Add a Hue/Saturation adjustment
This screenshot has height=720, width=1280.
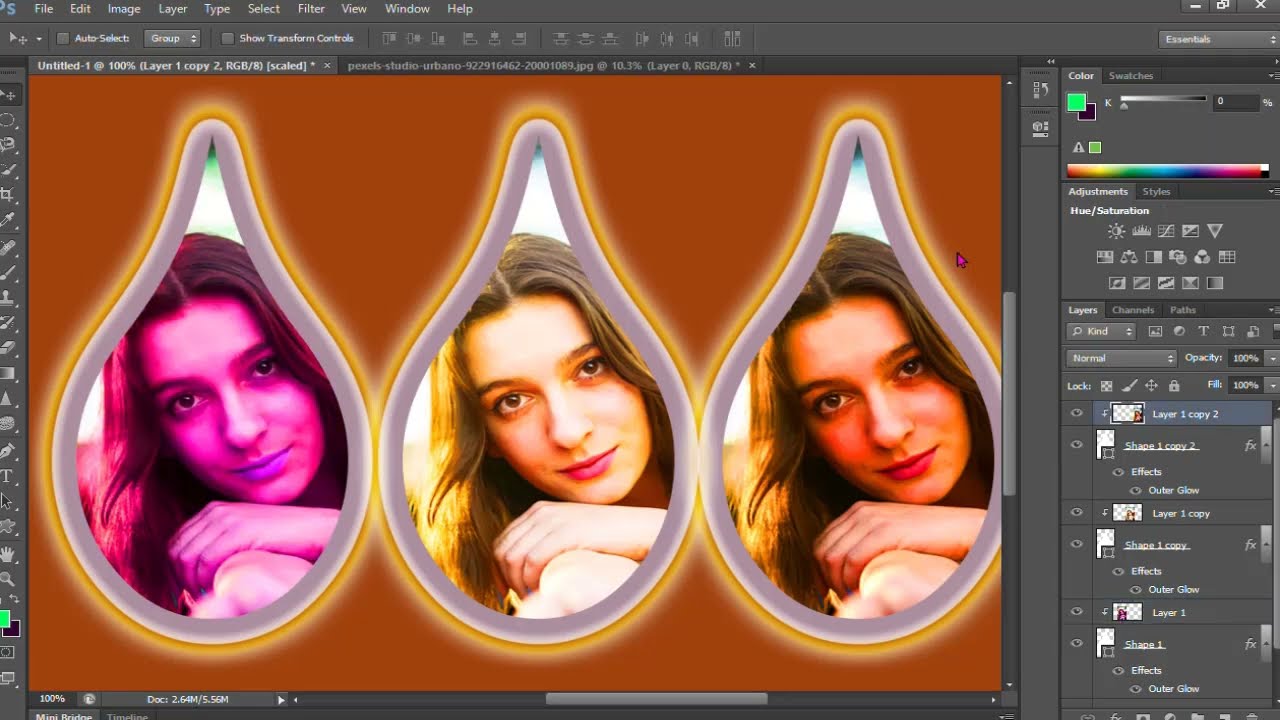[x=1105, y=257]
